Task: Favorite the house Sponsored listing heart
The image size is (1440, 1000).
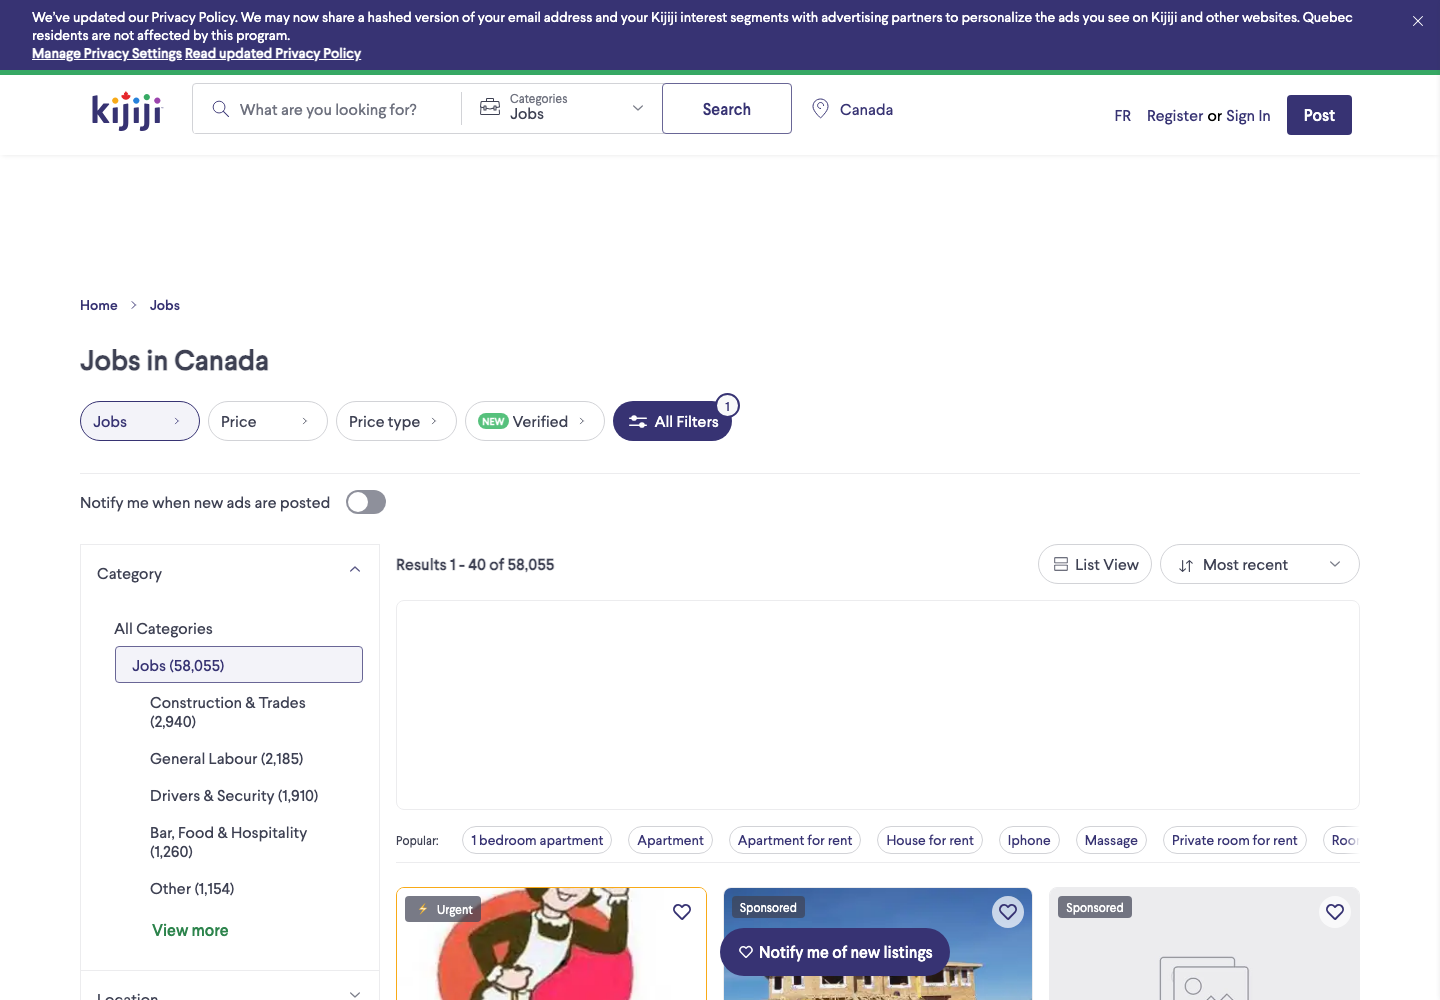Action: pyautogui.click(x=1008, y=912)
